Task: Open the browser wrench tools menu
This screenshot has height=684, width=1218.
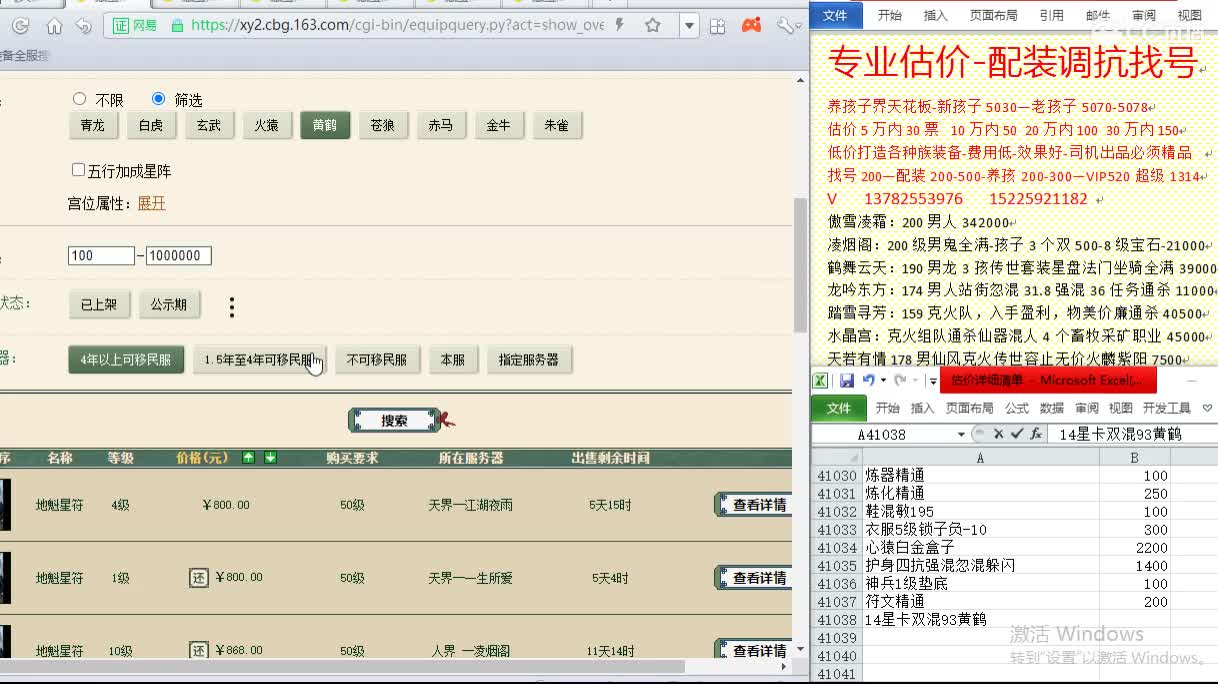Action: tap(787, 25)
